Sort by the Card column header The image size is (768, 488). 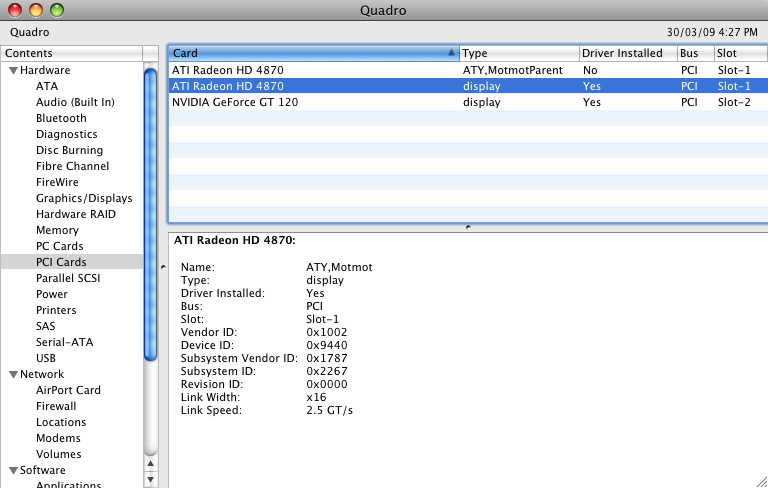[x=313, y=53]
